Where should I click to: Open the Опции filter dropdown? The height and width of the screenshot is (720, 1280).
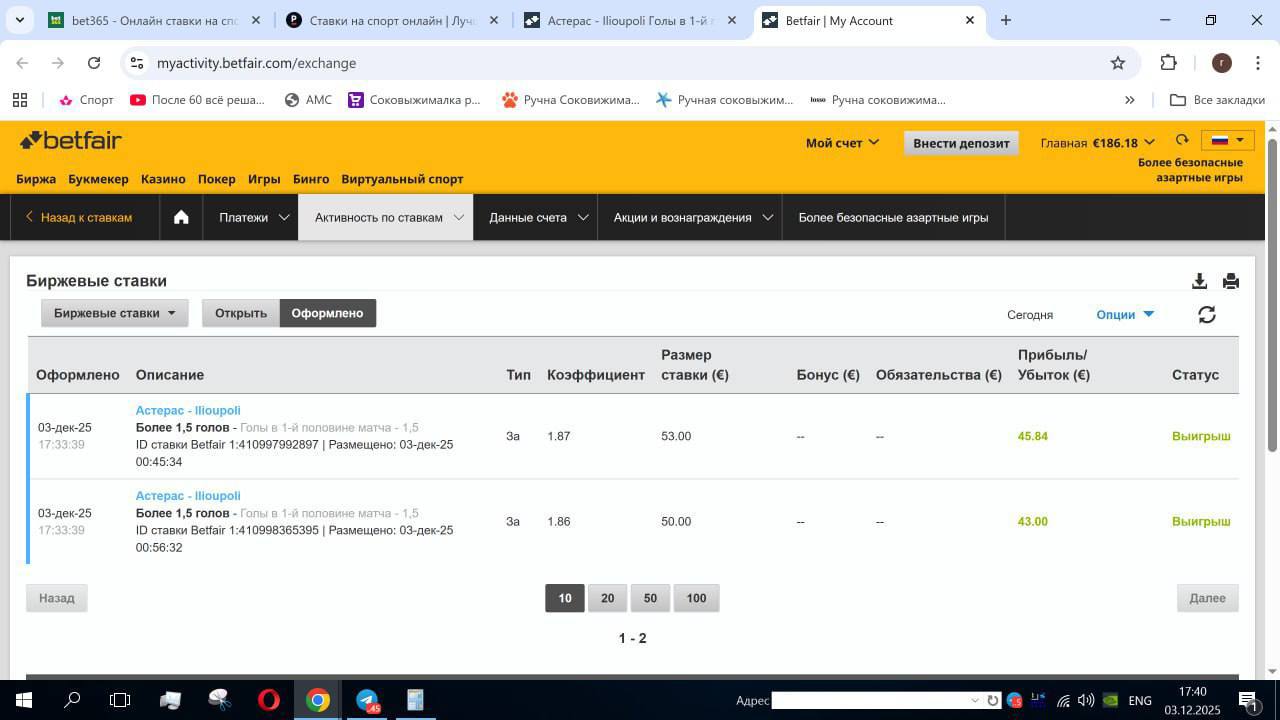pos(1124,314)
